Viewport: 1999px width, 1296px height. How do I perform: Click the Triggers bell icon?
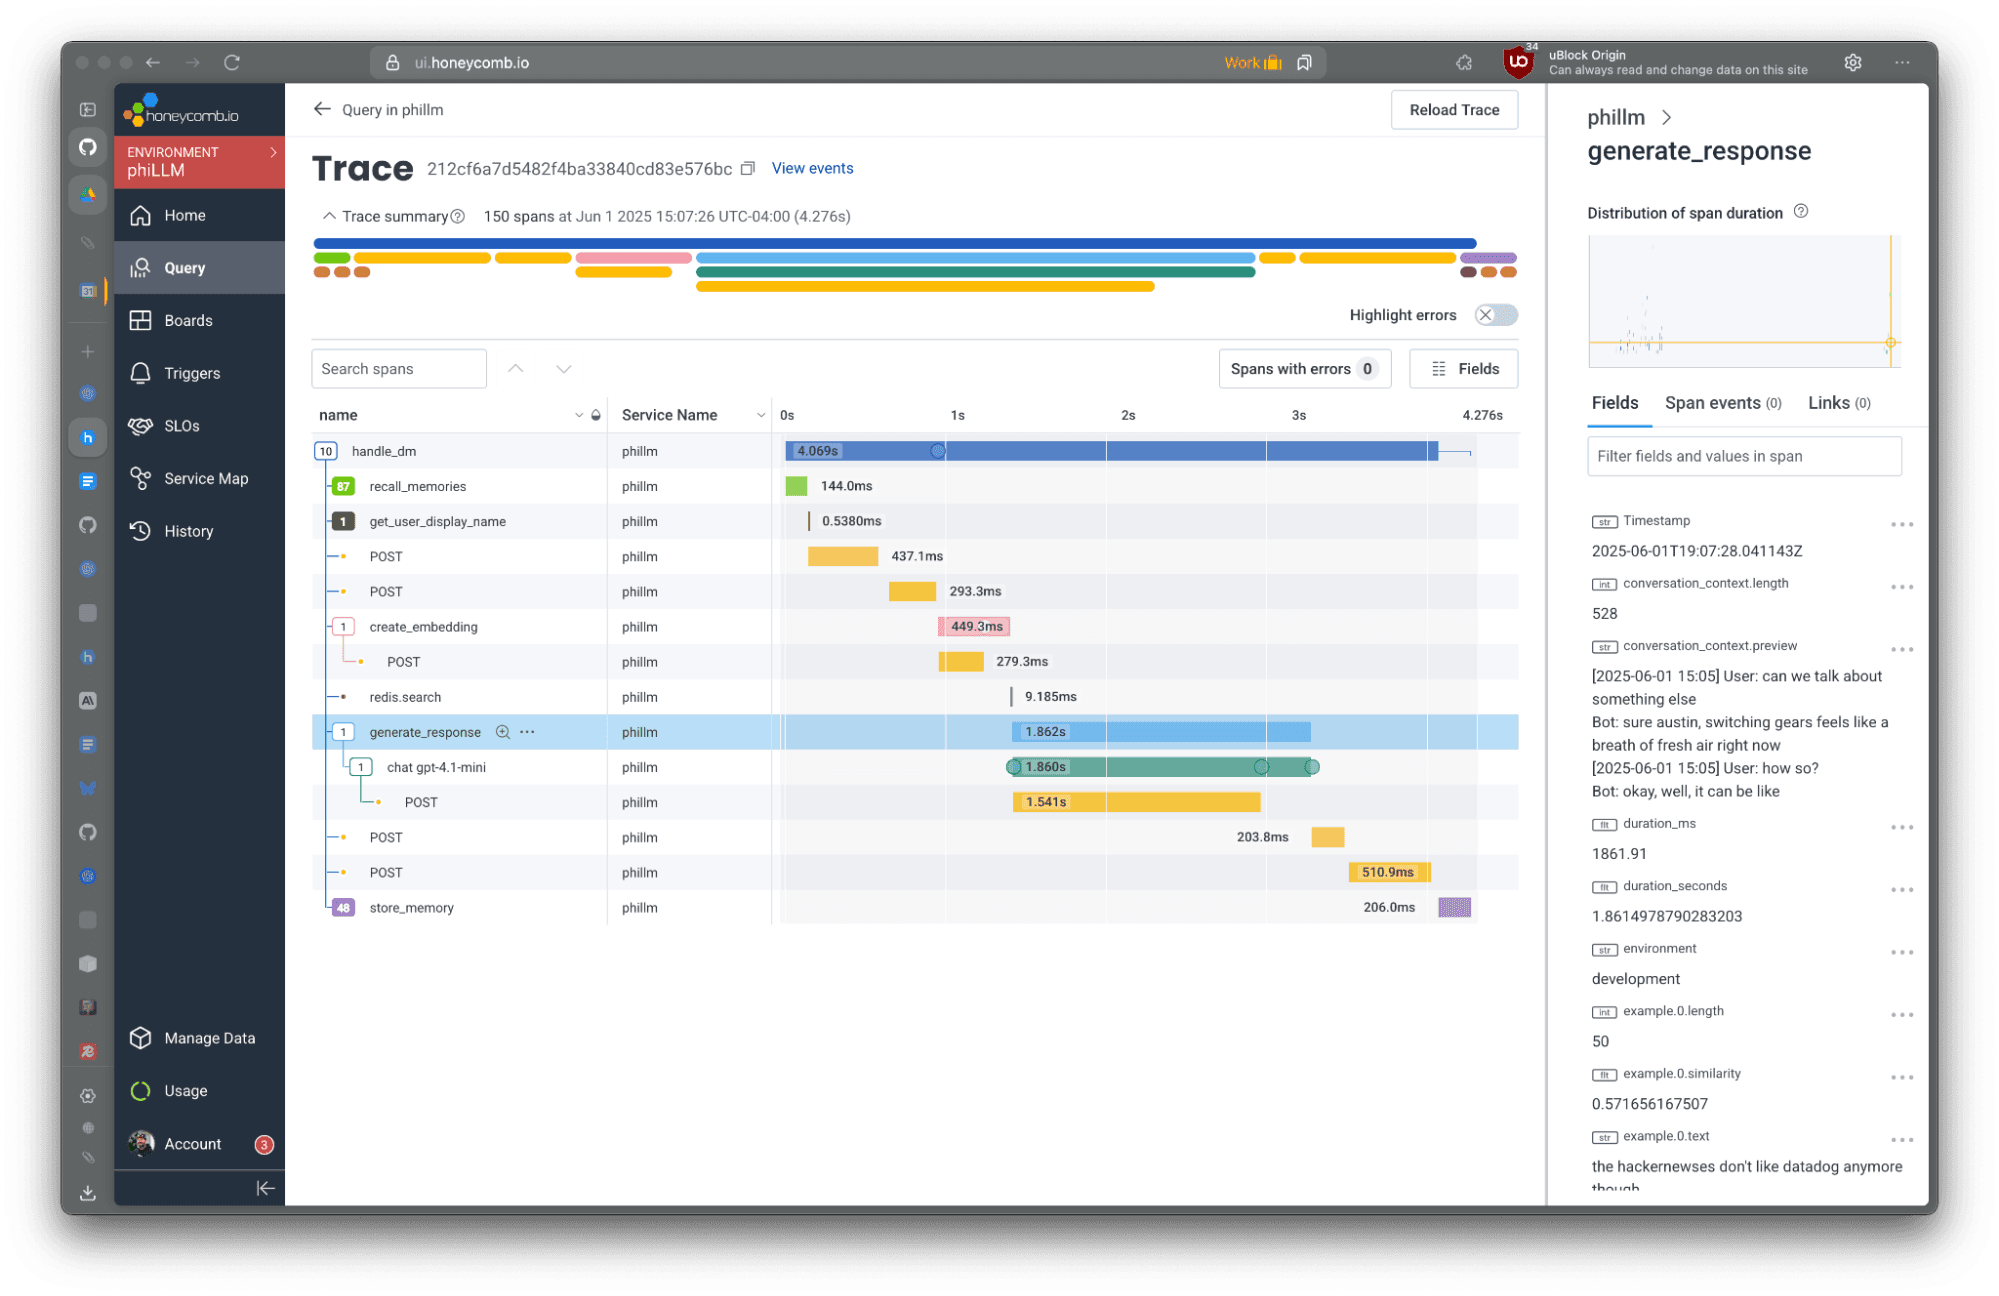tap(141, 373)
